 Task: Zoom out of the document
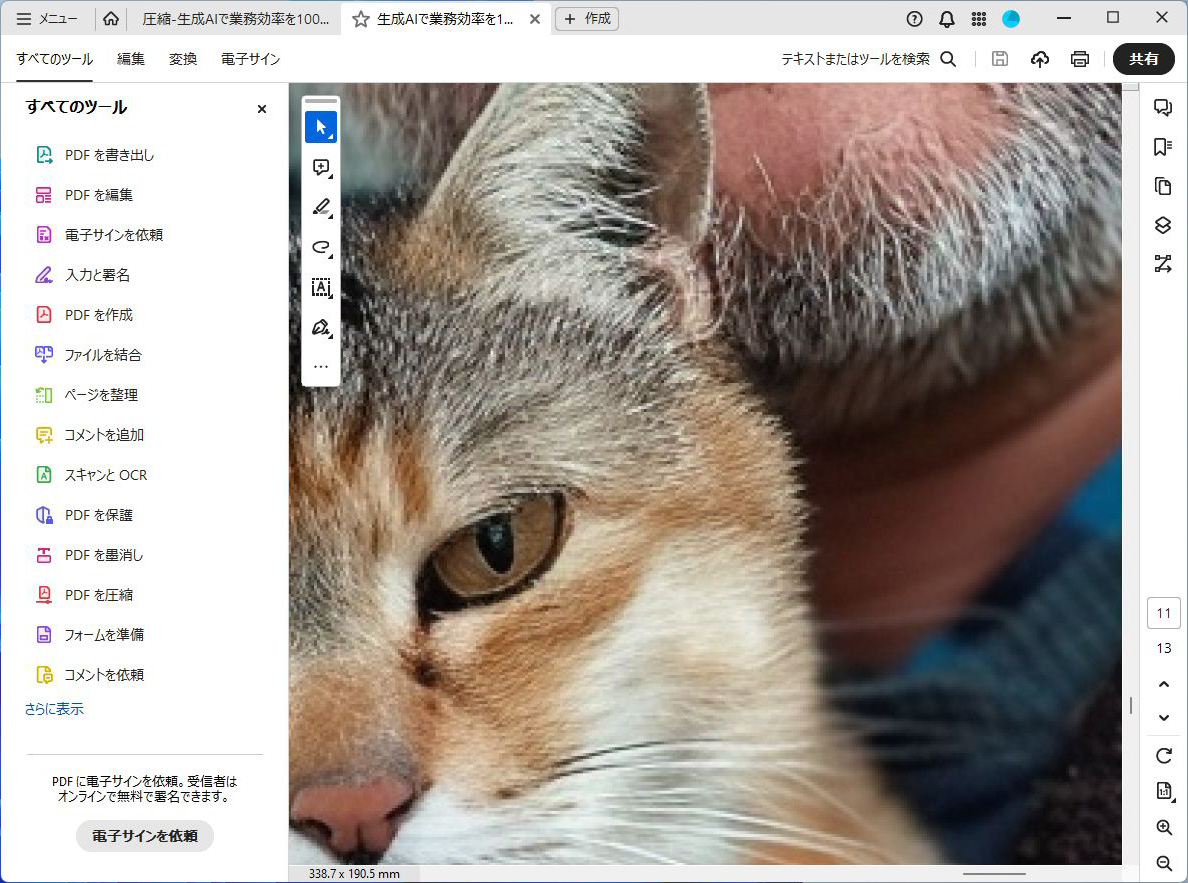[x=1164, y=863]
